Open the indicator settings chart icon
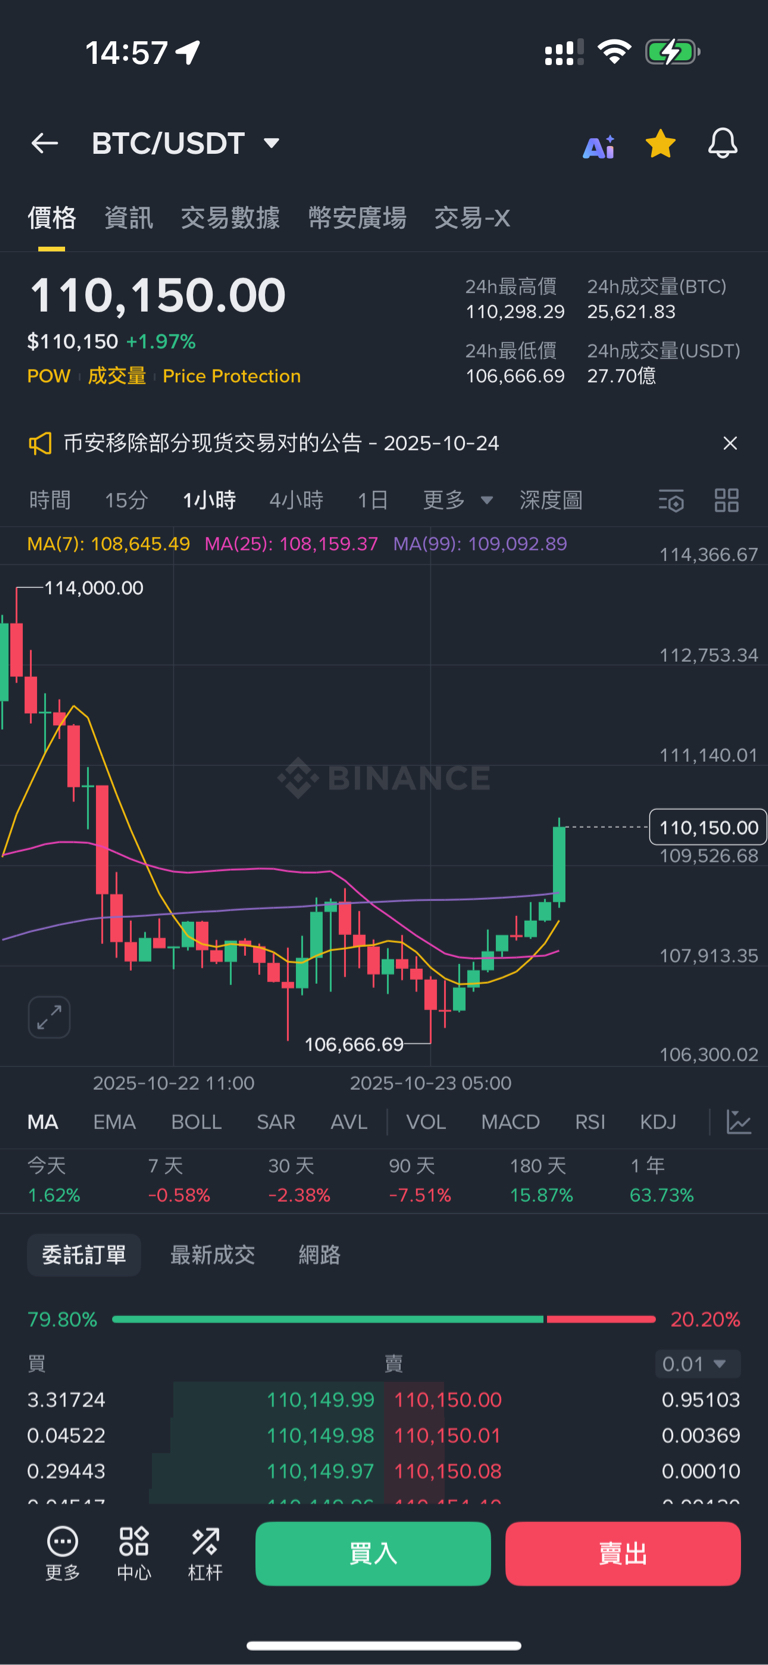 click(739, 1122)
